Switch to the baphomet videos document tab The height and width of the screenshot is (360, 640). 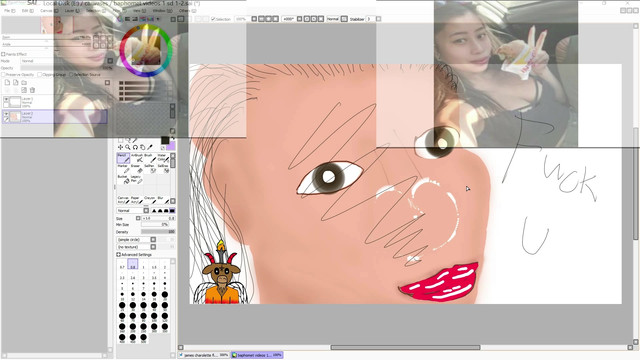[257, 355]
